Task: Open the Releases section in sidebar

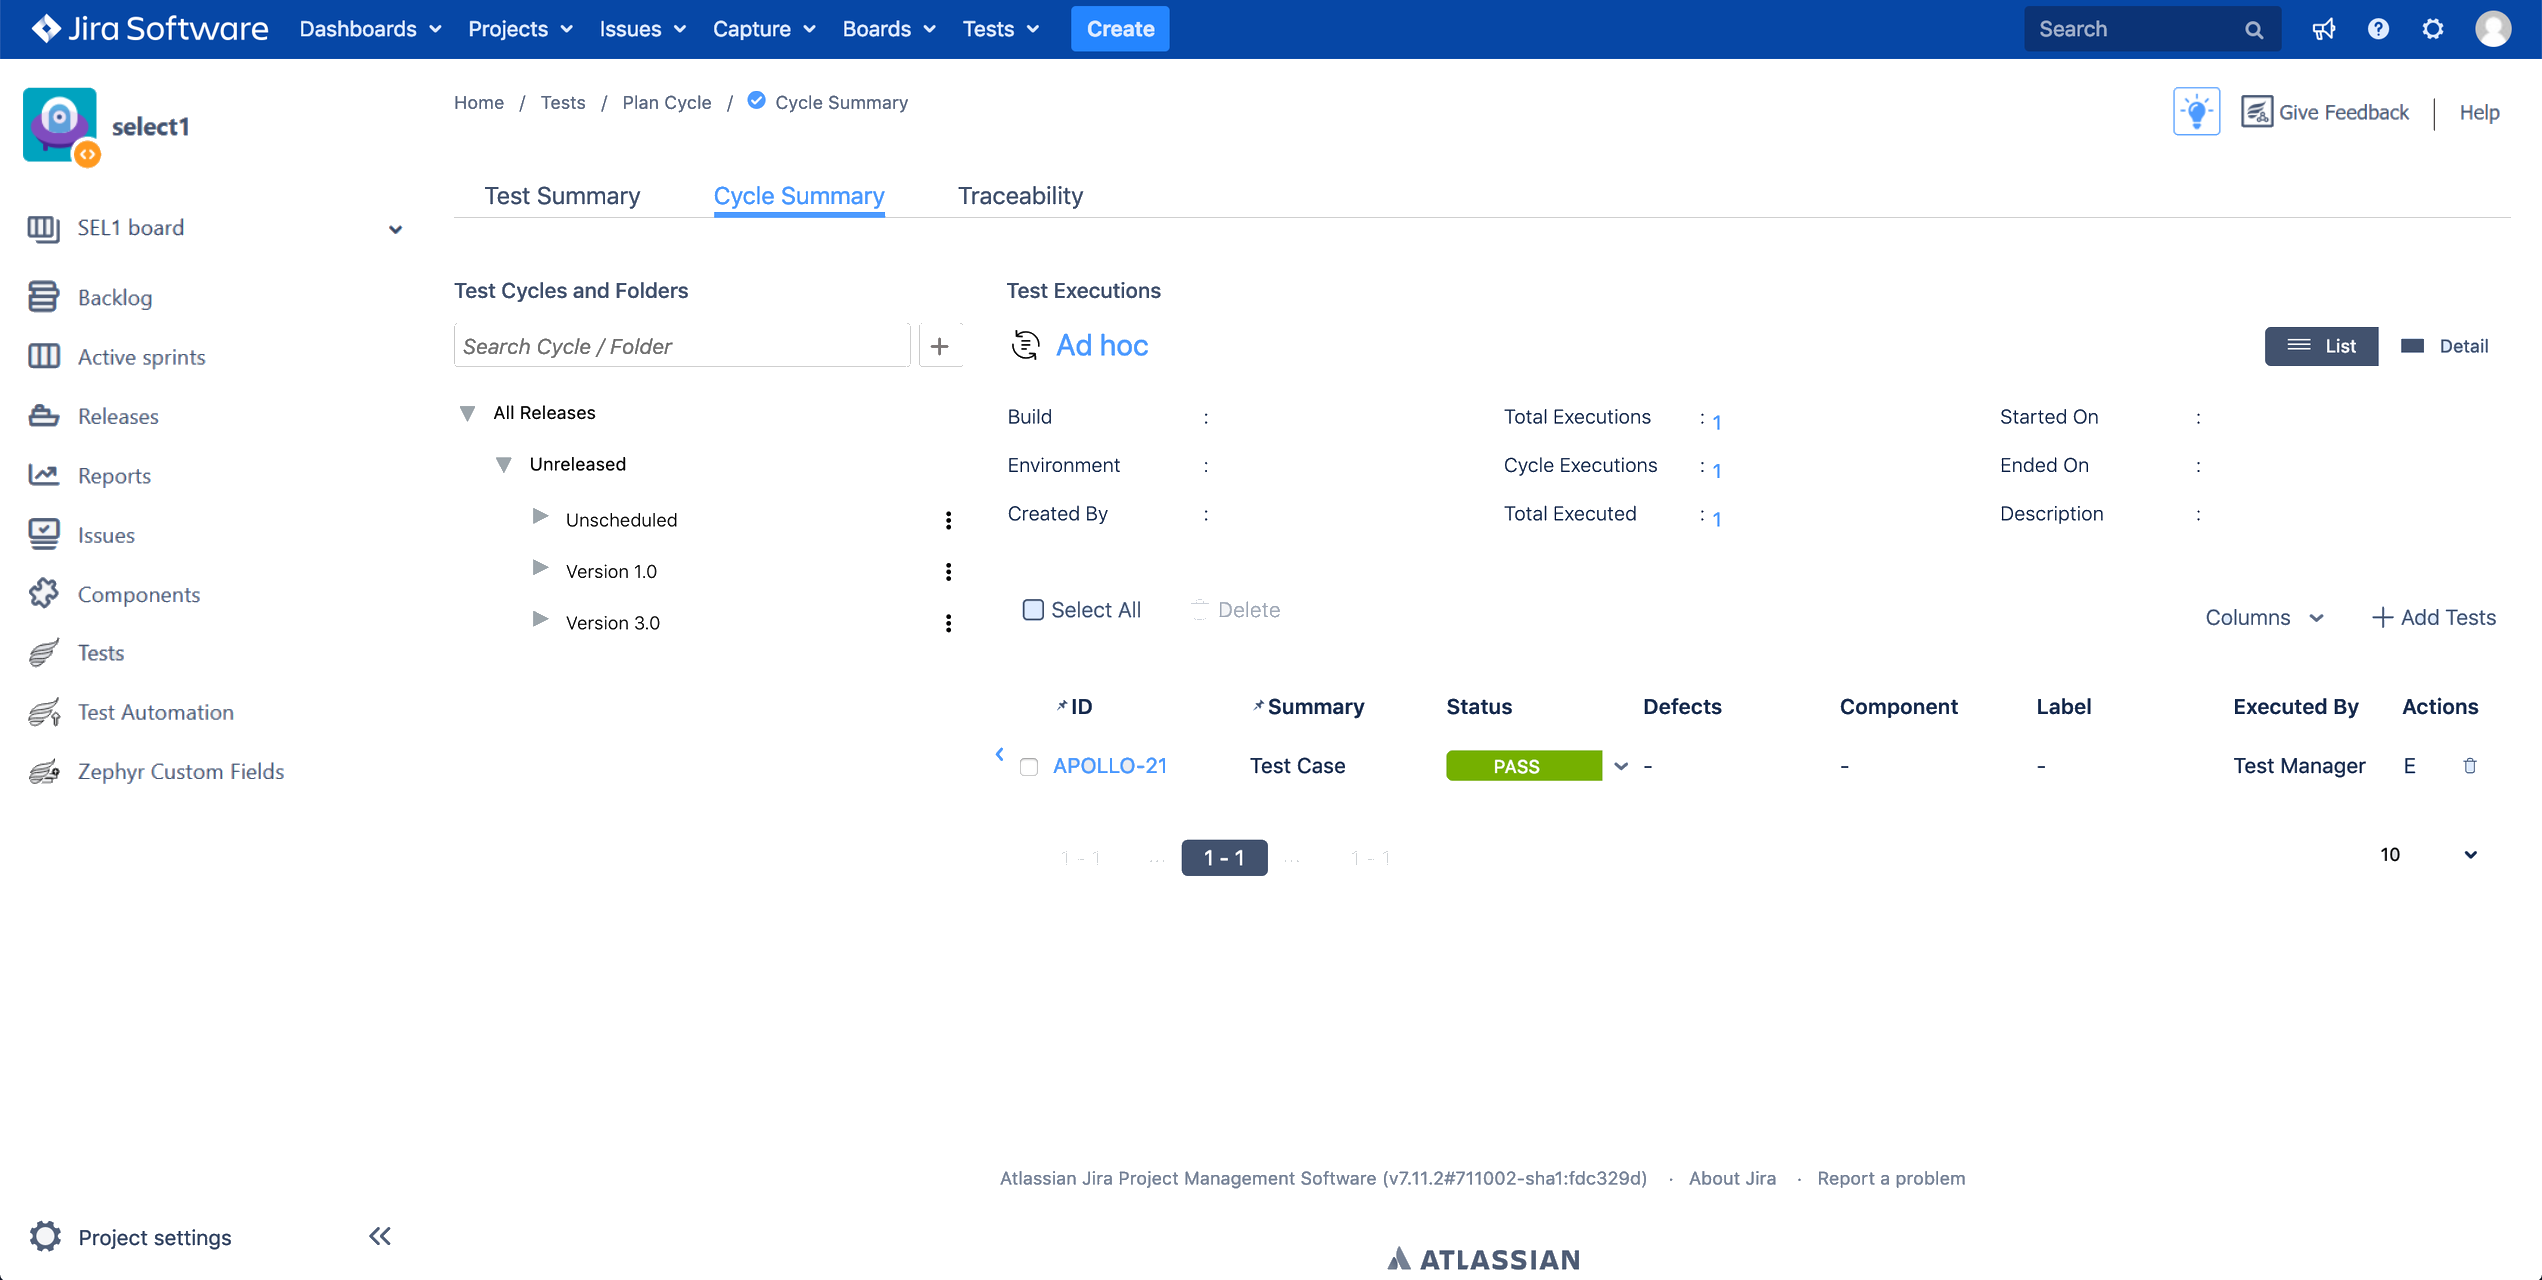Action: click(x=118, y=416)
